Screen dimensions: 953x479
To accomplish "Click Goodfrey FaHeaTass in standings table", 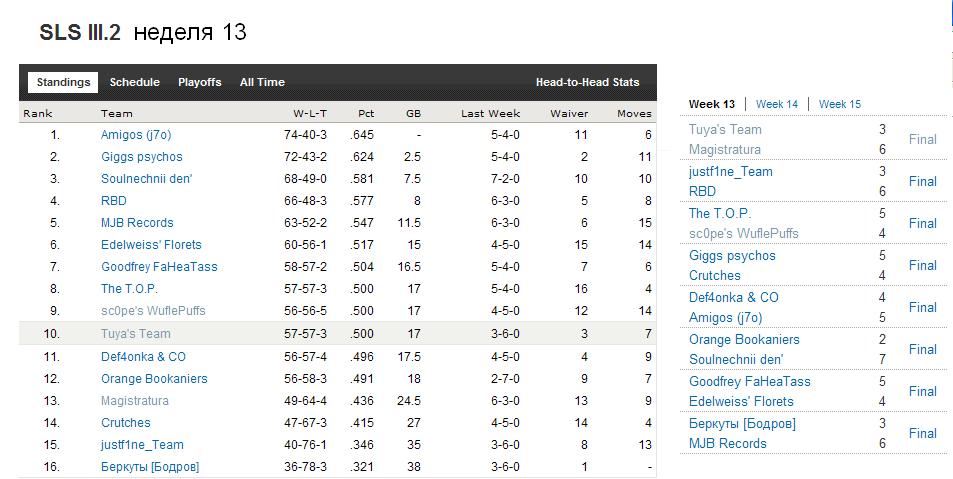I will (159, 266).
